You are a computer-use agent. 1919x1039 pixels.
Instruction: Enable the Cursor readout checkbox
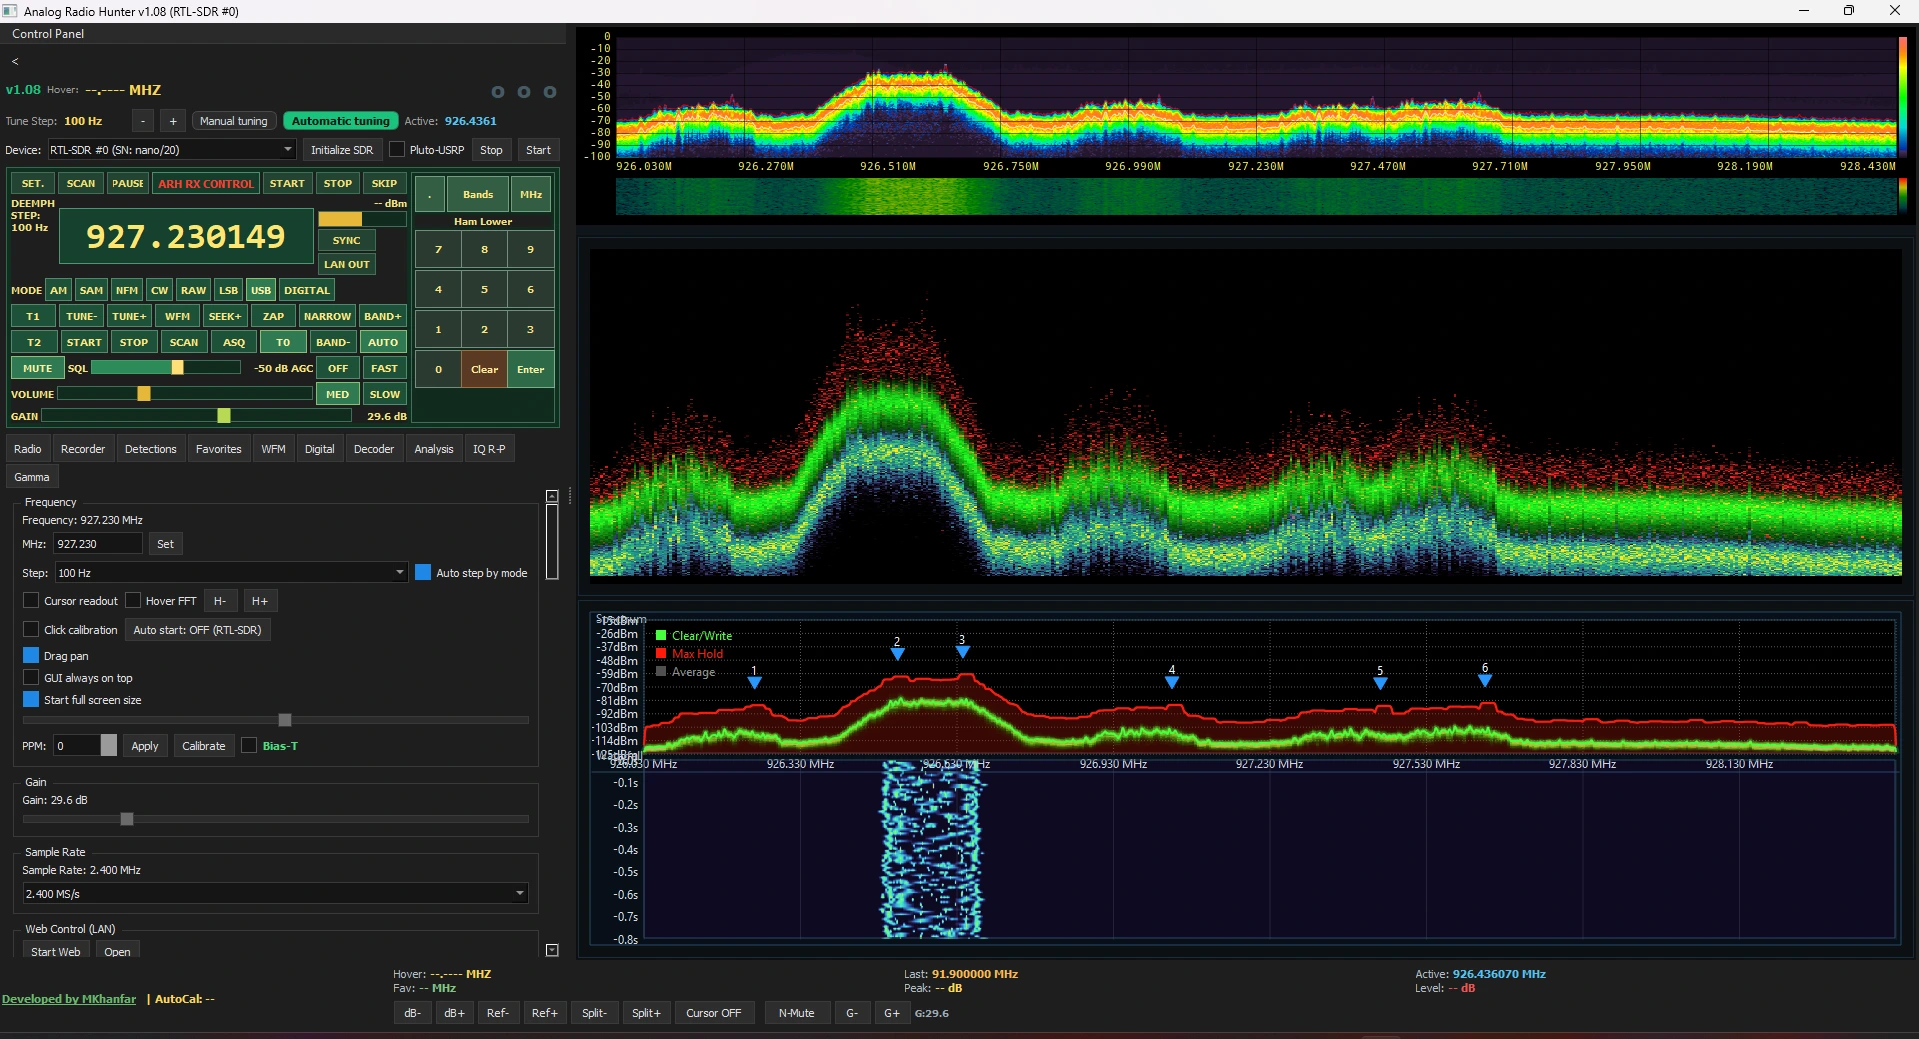coord(32,600)
